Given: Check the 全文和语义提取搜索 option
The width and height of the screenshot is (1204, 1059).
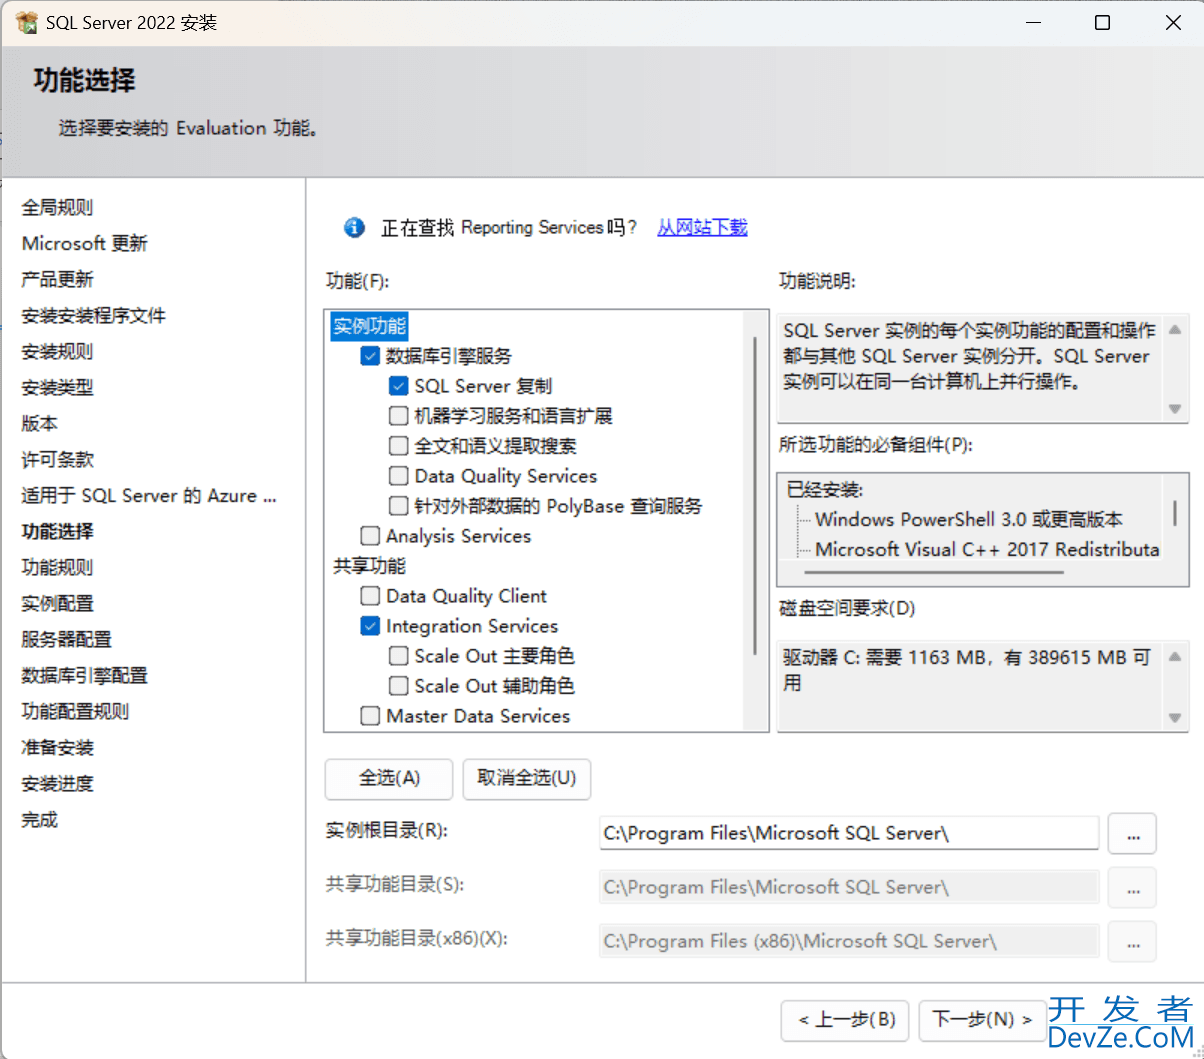Looking at the screenshot, I should 398,446.
